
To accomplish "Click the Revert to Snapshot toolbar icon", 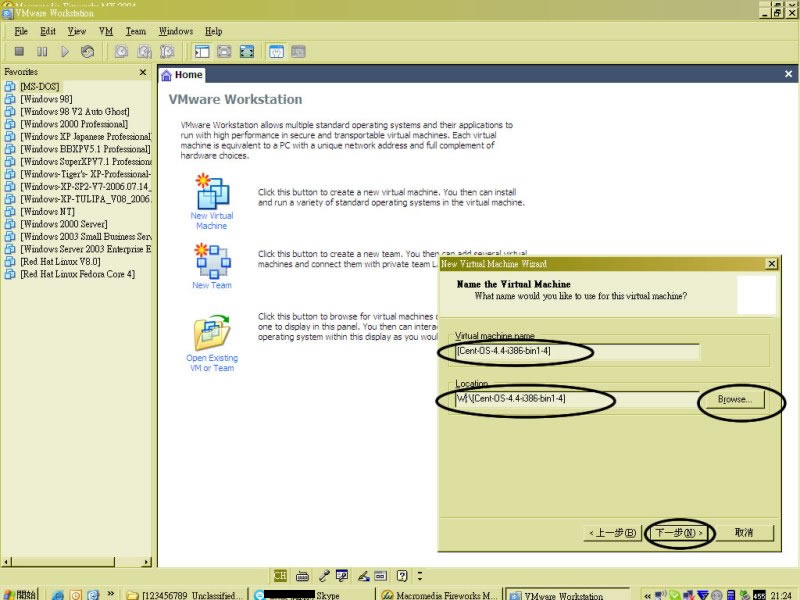I will coord(144,52).
